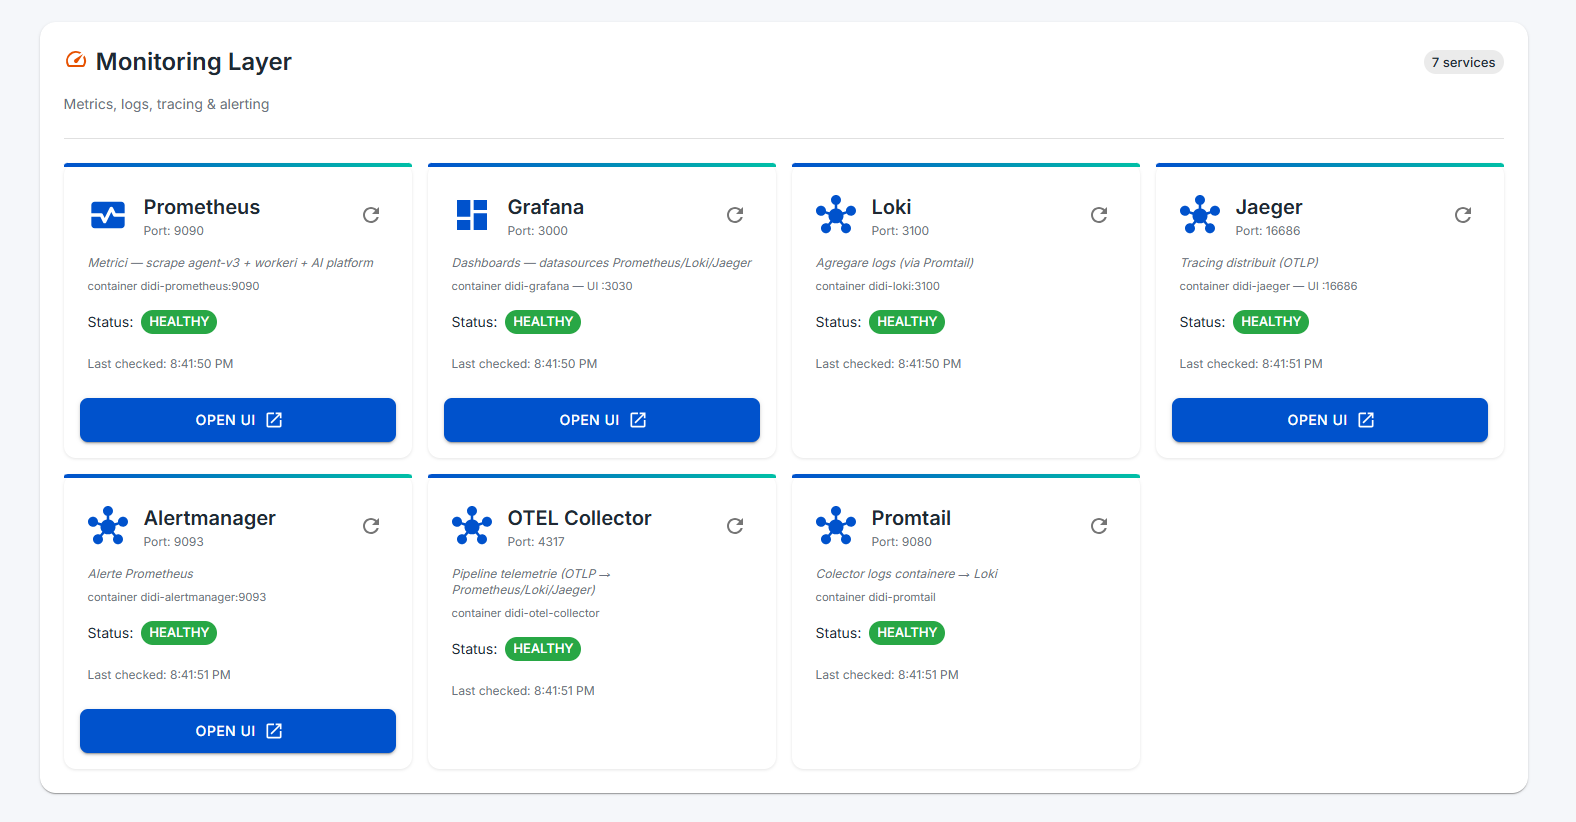The width and height of the screenshot is (1576, 822).
Task: Click the Alertmanager card title
Action: click(210, 518)
